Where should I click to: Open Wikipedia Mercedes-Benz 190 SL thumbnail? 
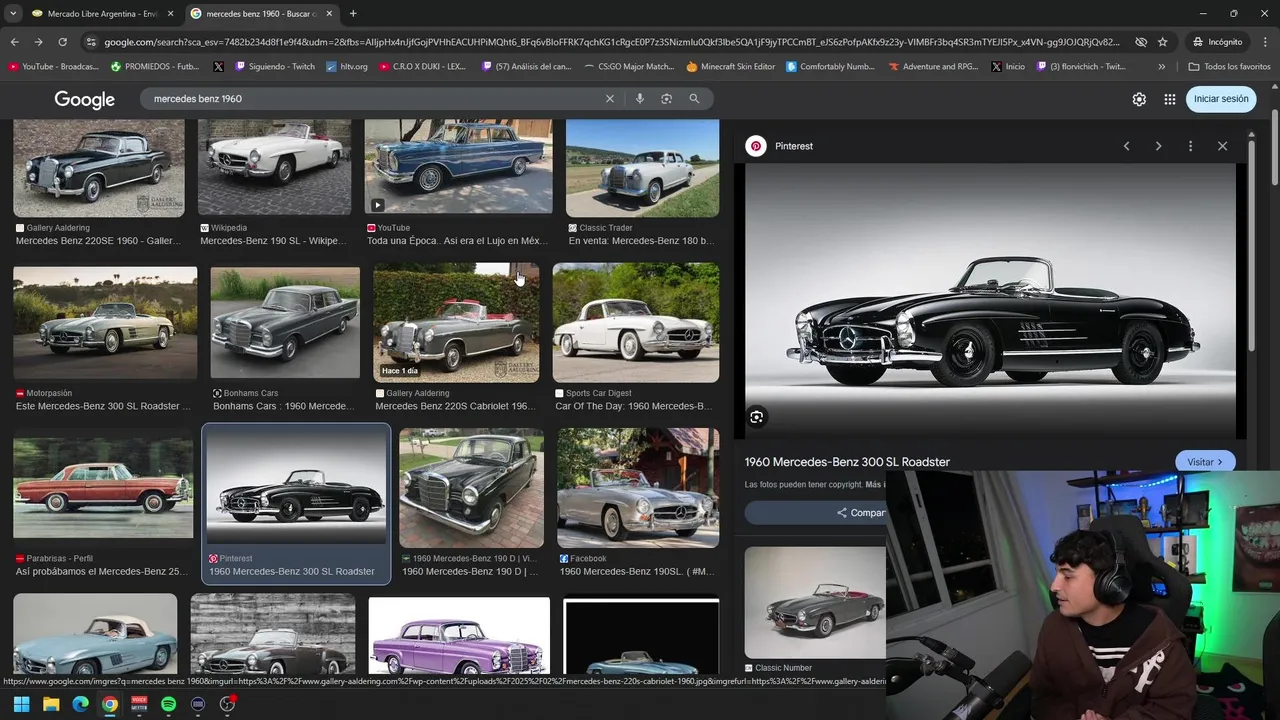tap(274, 167)
